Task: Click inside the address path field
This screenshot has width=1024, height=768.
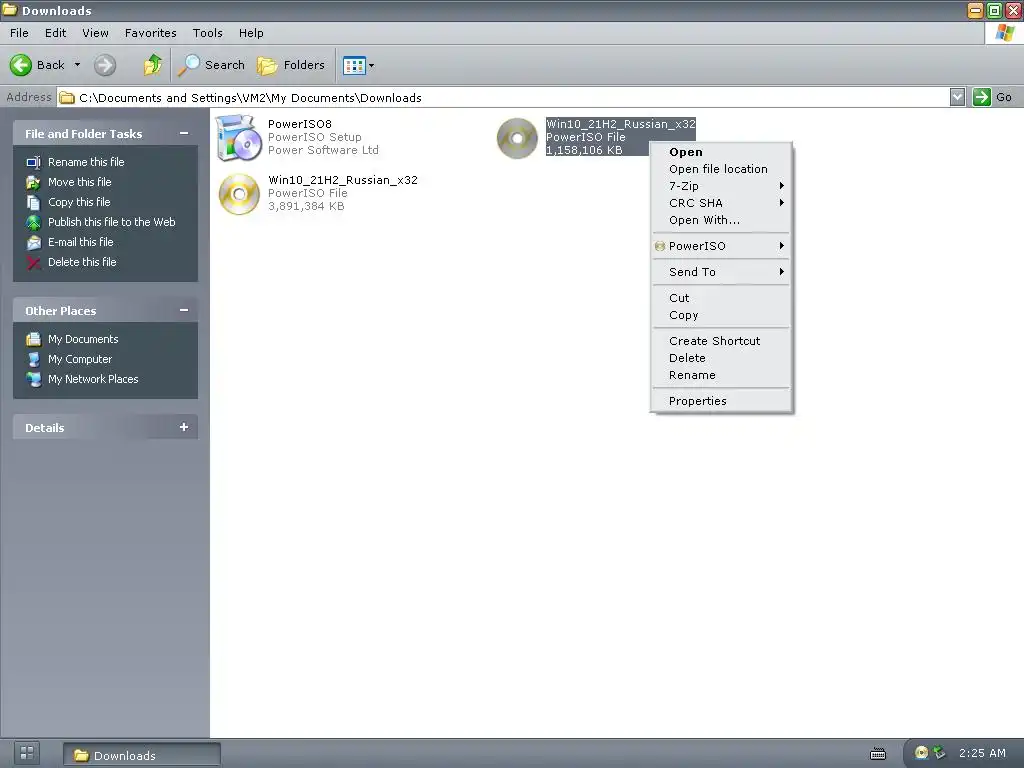Action: (x=503, y=97)
